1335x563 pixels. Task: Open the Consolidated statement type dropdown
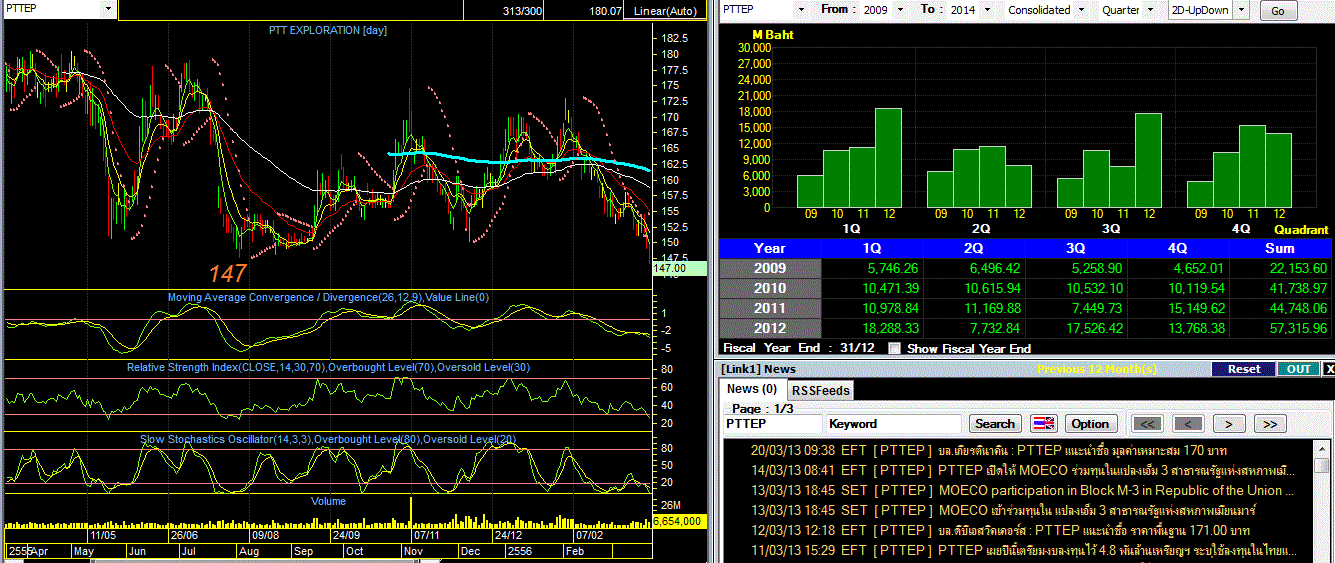point(1079,10)
